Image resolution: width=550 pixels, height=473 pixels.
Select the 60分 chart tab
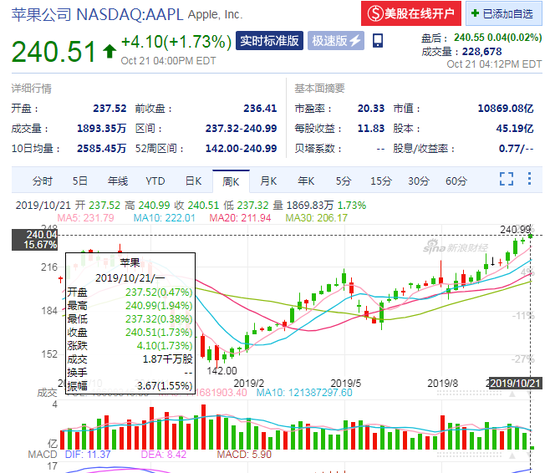(456, 181)
